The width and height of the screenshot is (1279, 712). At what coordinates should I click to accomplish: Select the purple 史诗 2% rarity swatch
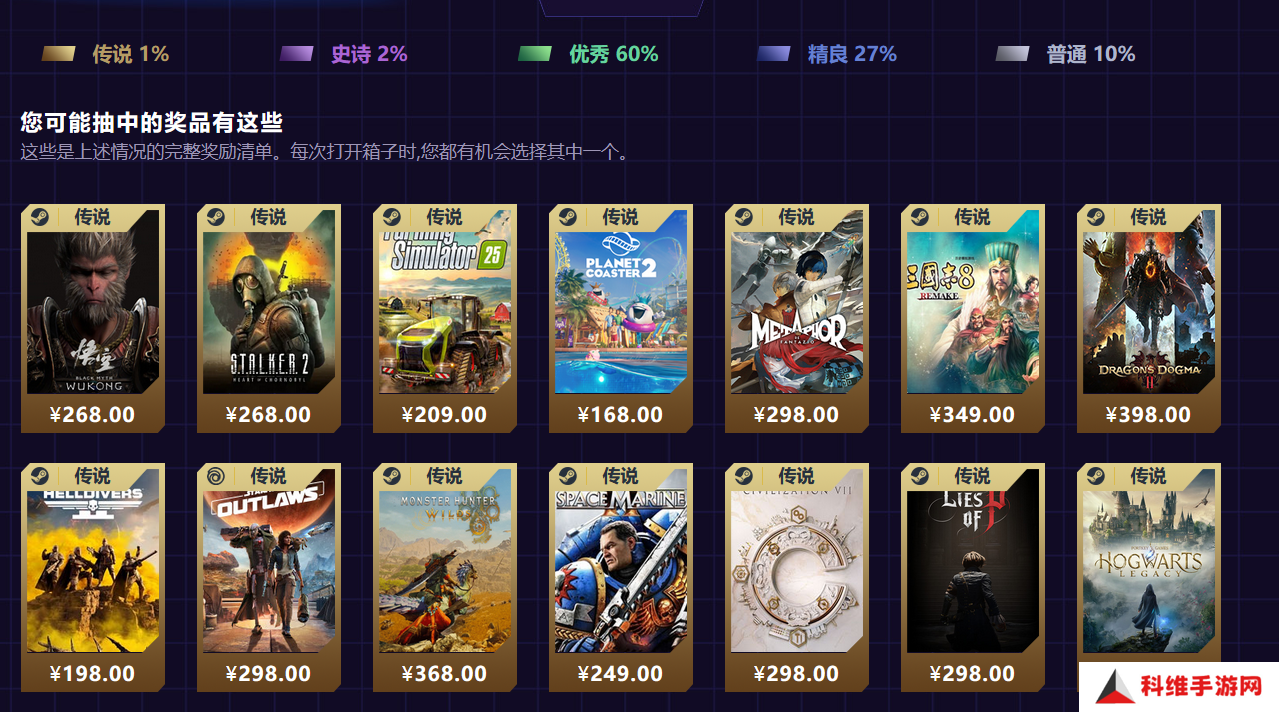(x=297, y=54)
